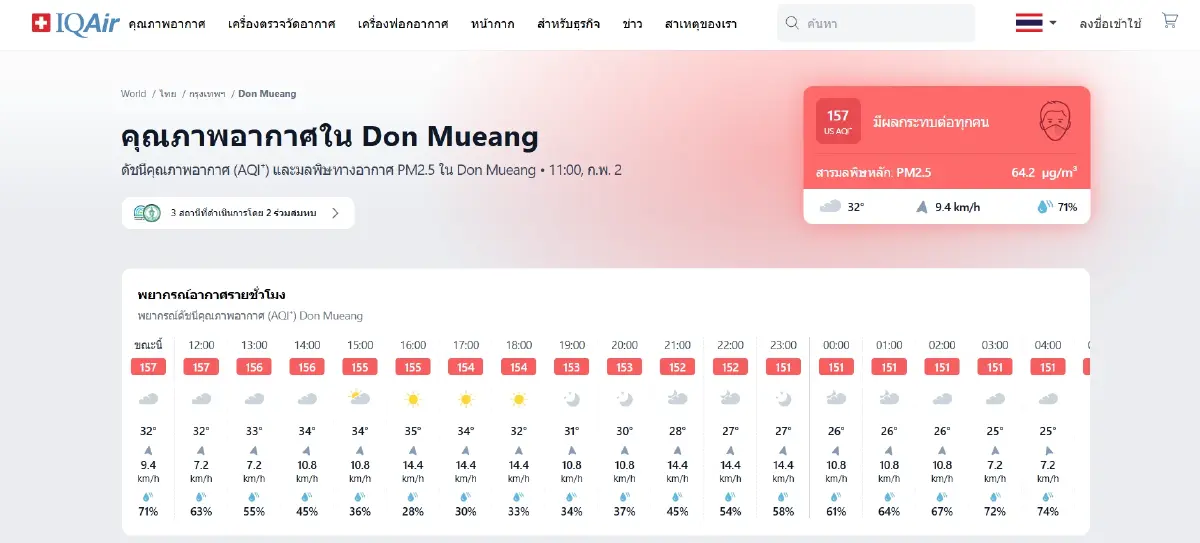Screen dimensions: 1200x543
Task: Click the moon icon for 23:00 forecast
Action: point(783,399)
